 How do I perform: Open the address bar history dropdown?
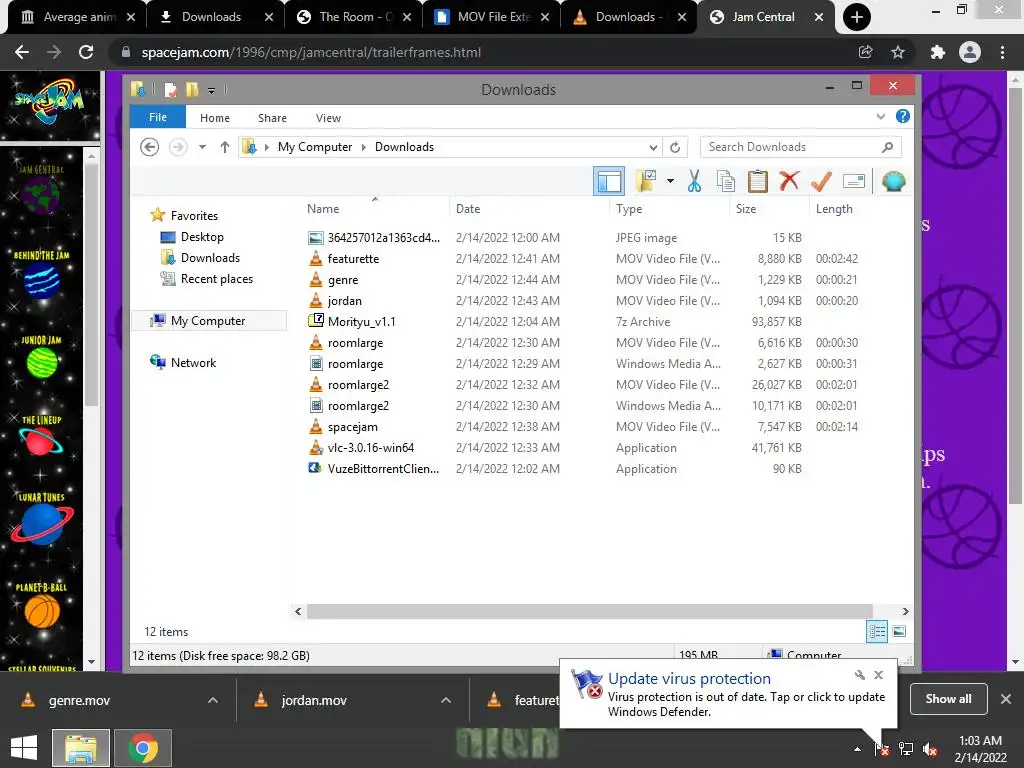[x=653, y=147]
